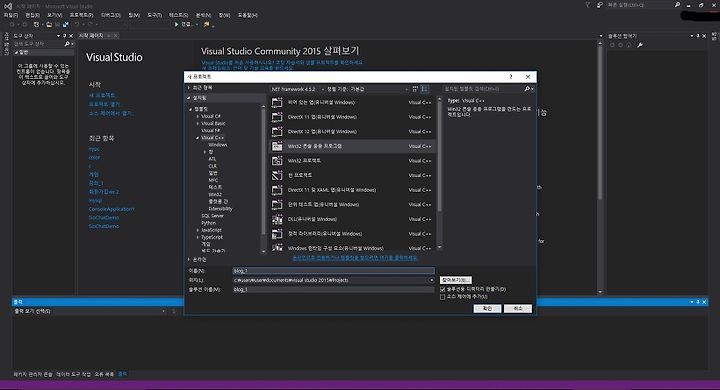Screen dimensions: 720x390
Task: Toggle create directory for solution checkbox
Action: click(443, 289)
